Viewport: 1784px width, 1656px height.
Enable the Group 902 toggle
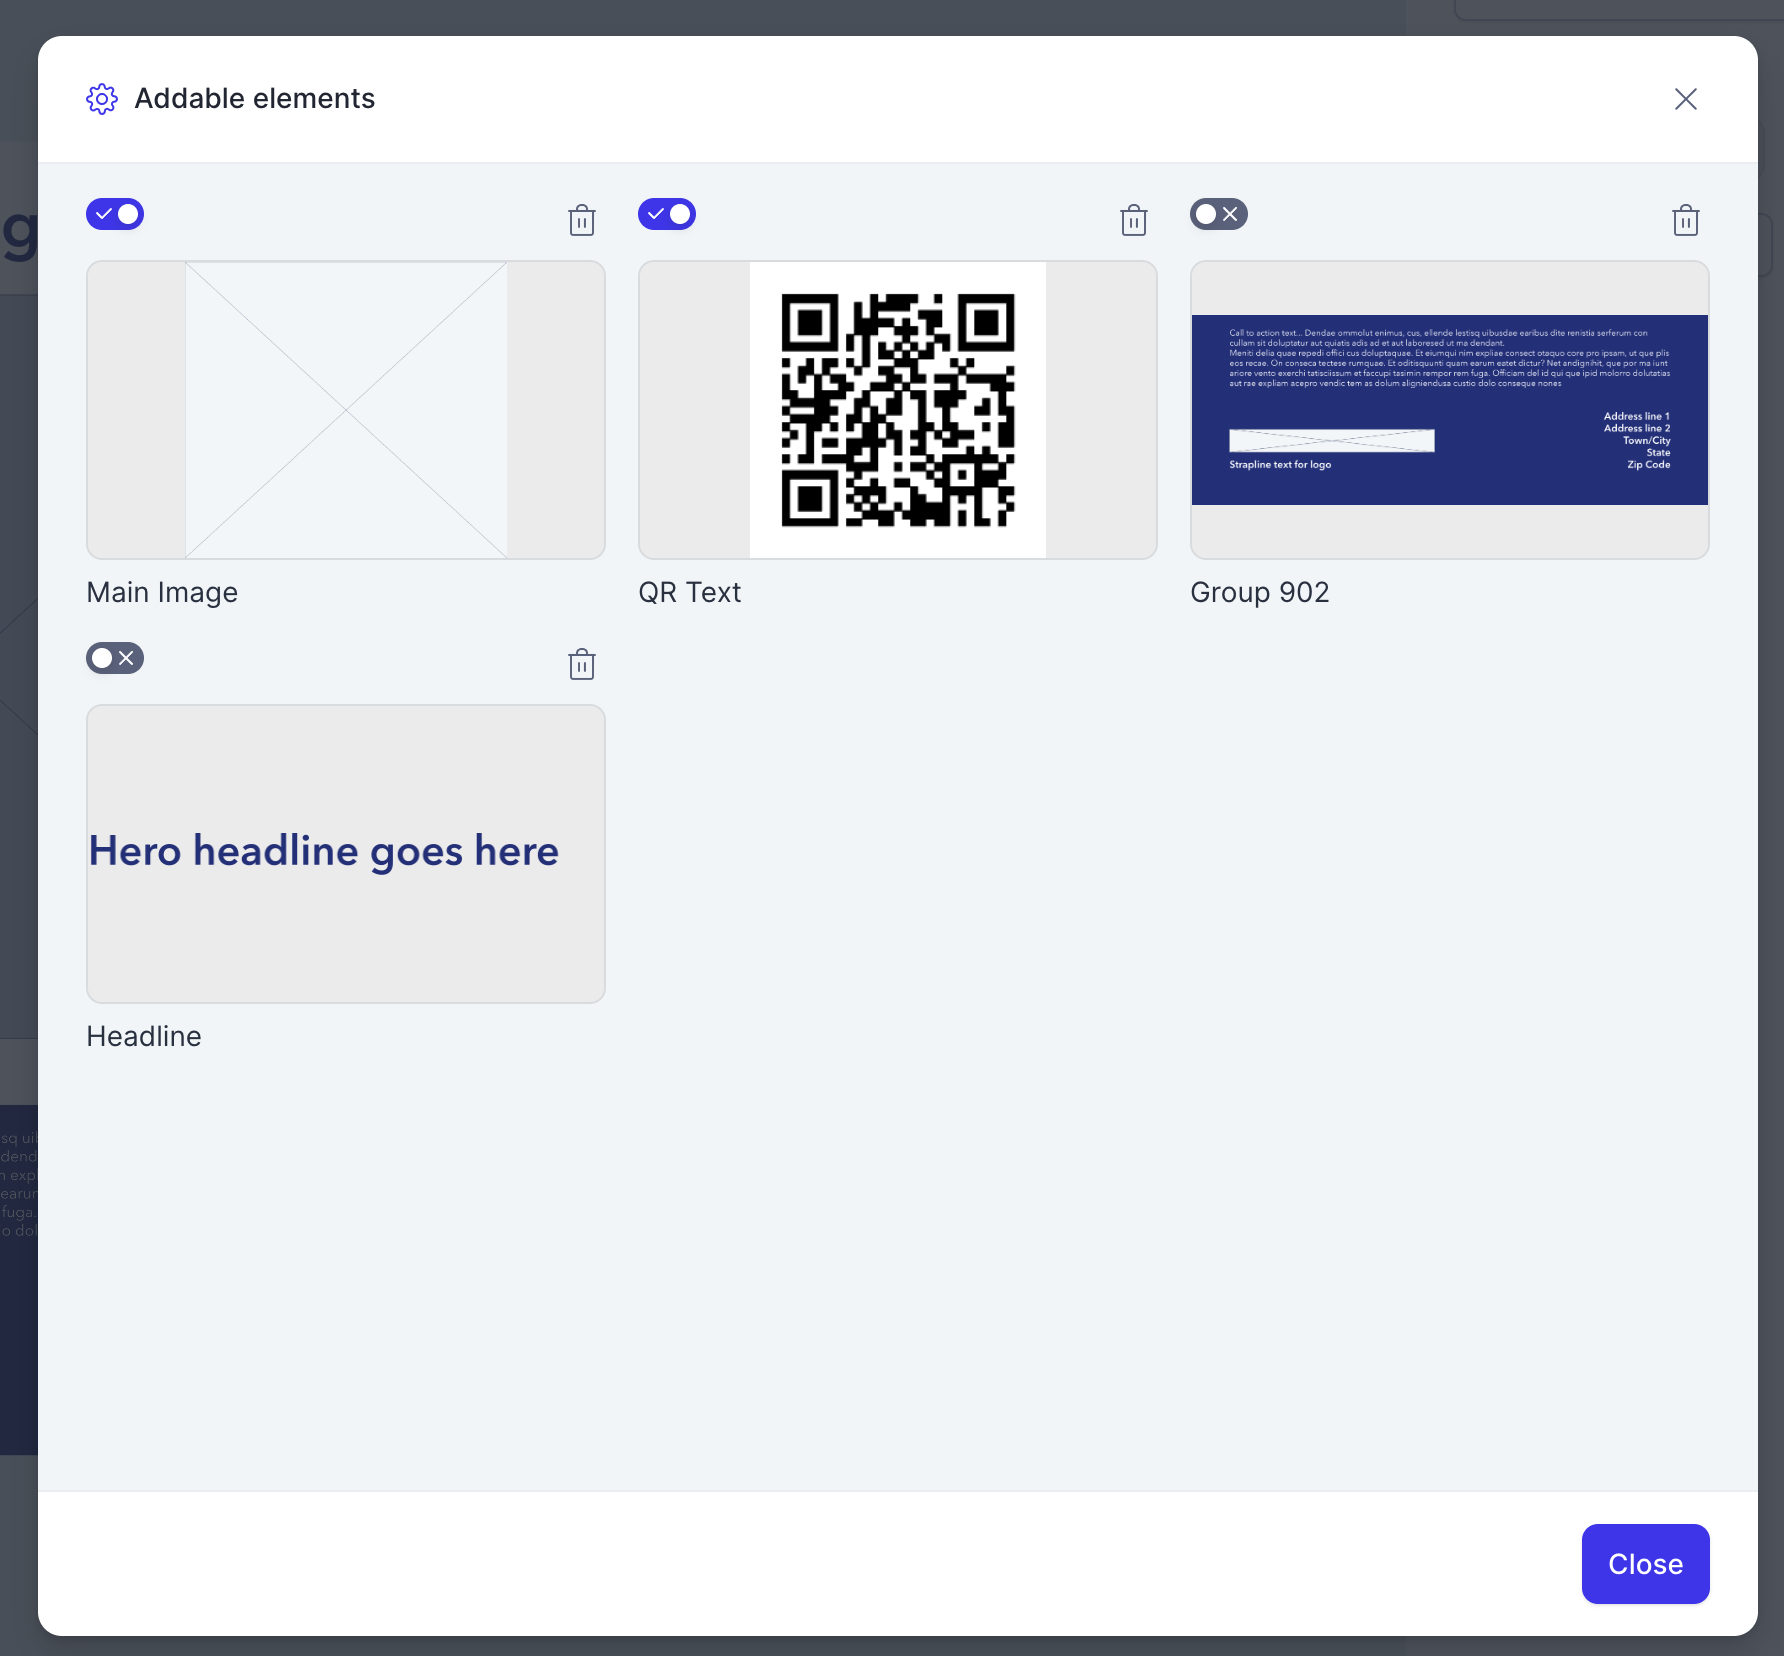click(x=1219, y=214)
